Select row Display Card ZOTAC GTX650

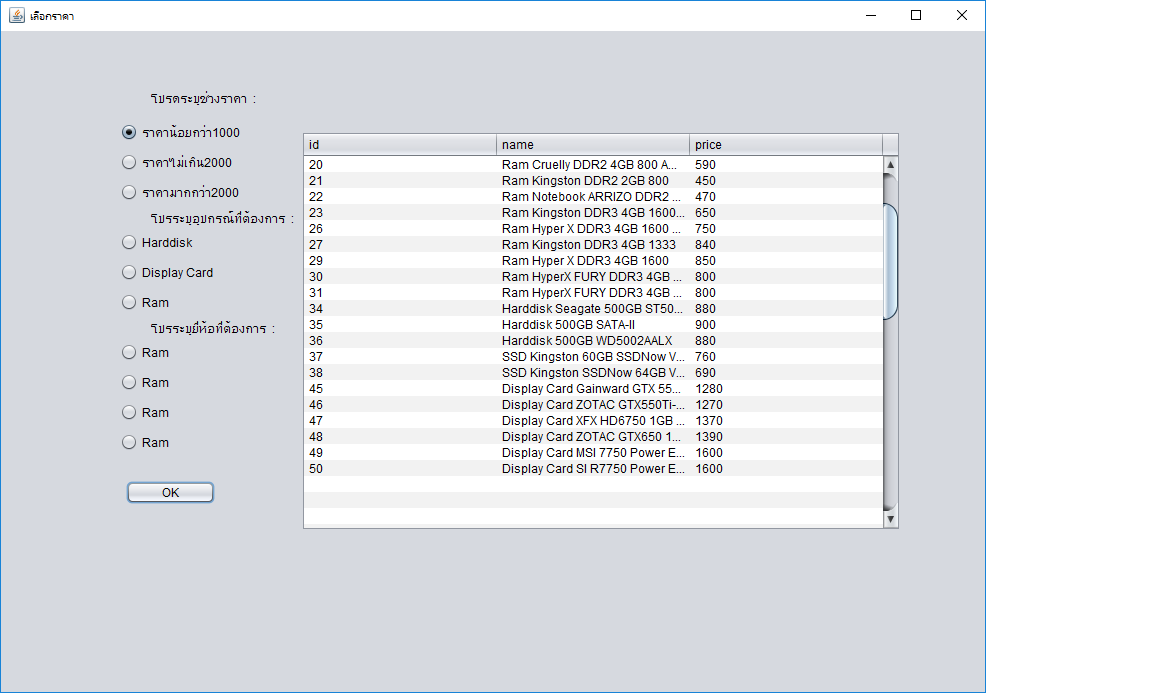[x=593, y=437]
